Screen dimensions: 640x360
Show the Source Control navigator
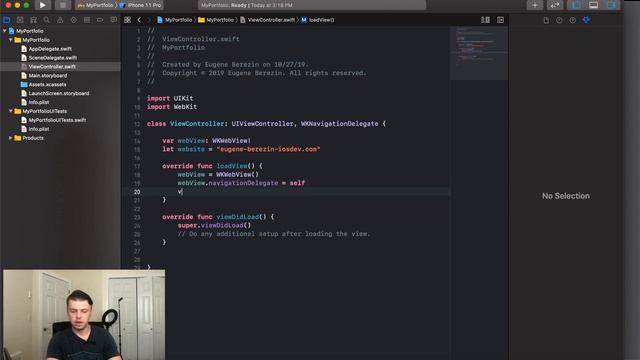tap(20, 20)
